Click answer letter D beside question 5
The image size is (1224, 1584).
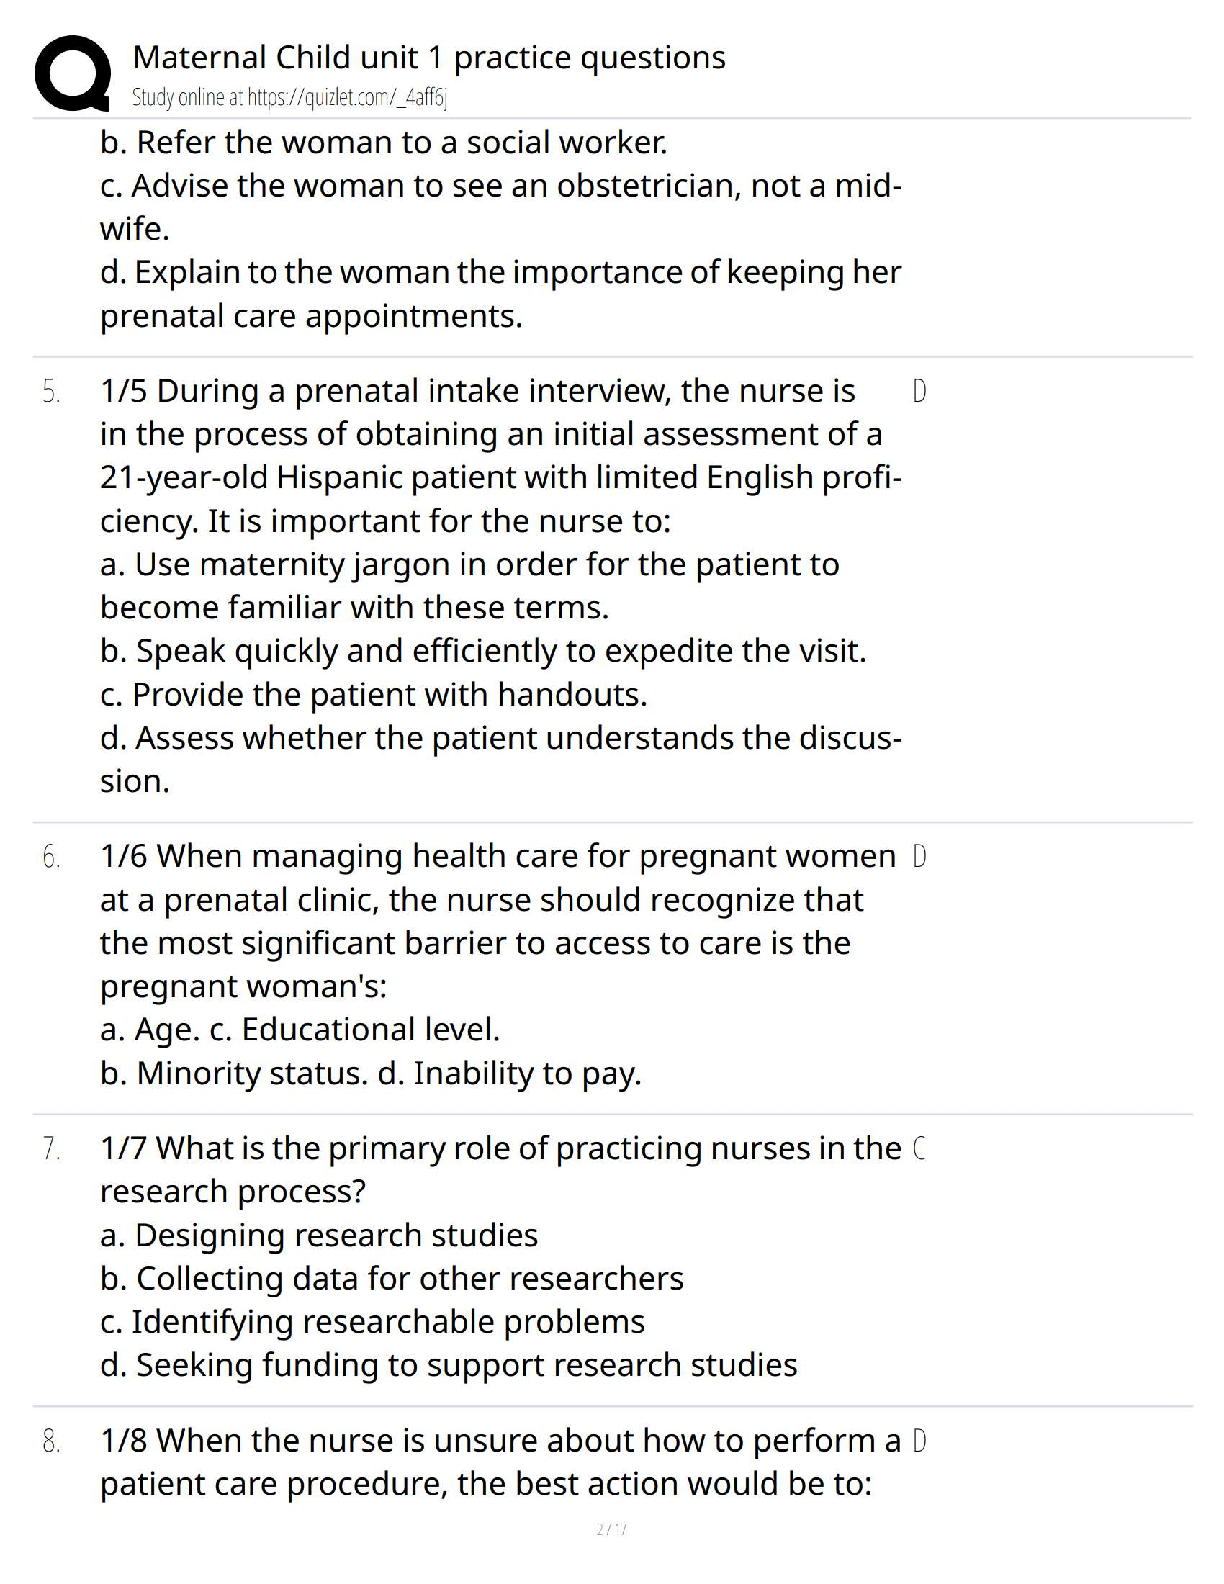920,391
